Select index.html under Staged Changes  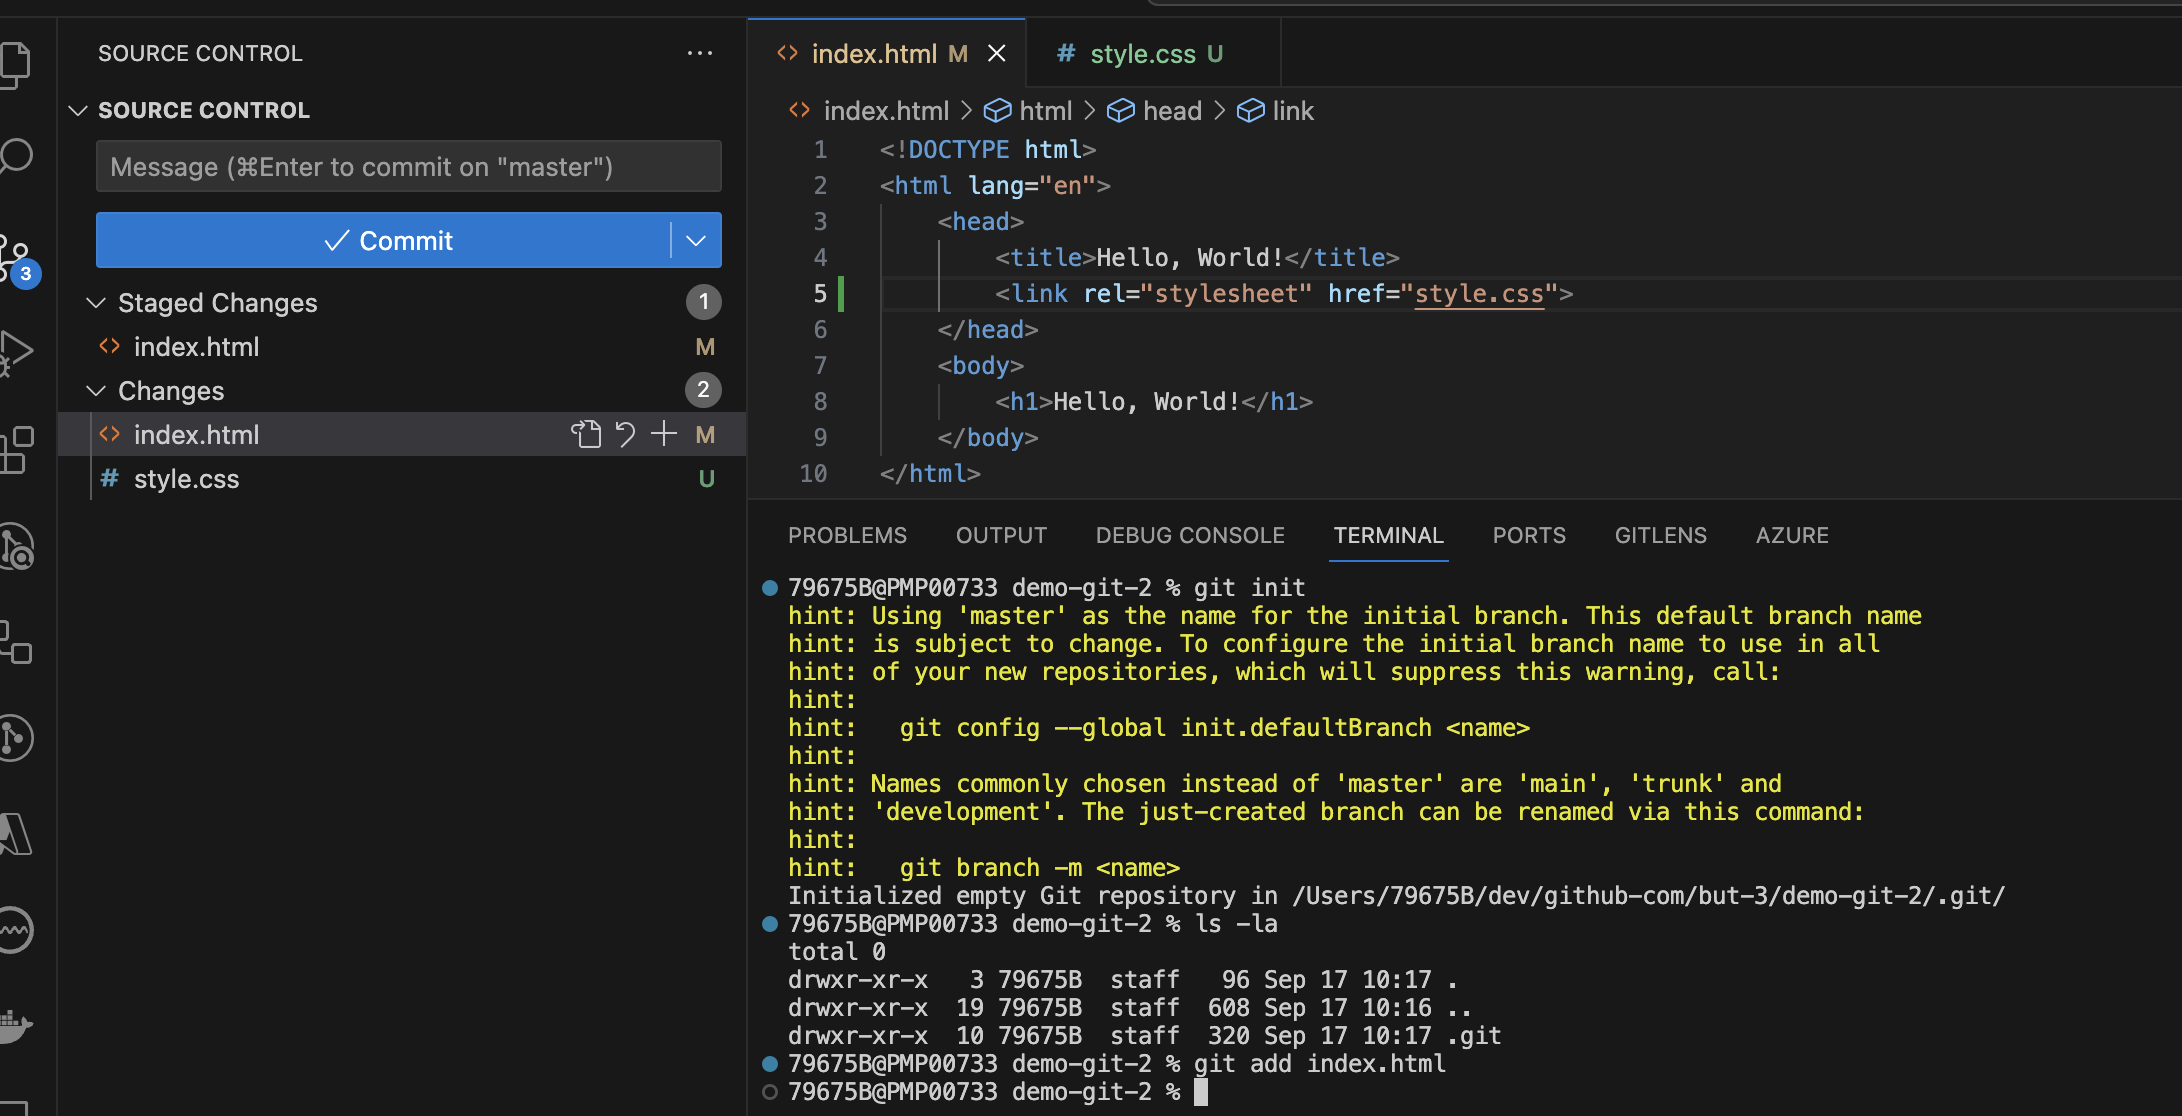pyautogui.click(x=402, y=346)
